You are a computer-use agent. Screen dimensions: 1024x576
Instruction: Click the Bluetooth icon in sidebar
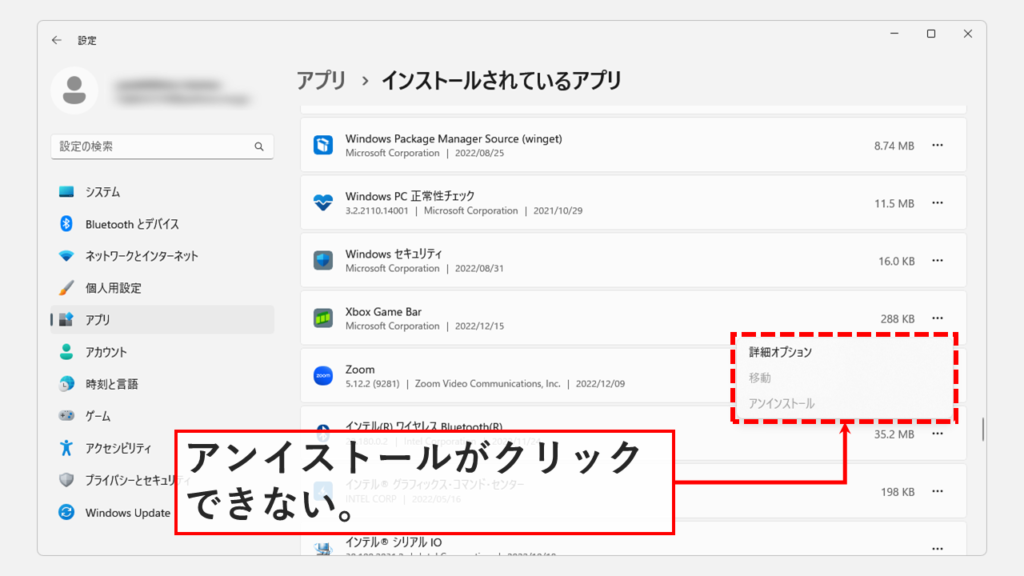pyautogui.click(x=66, y=224)
